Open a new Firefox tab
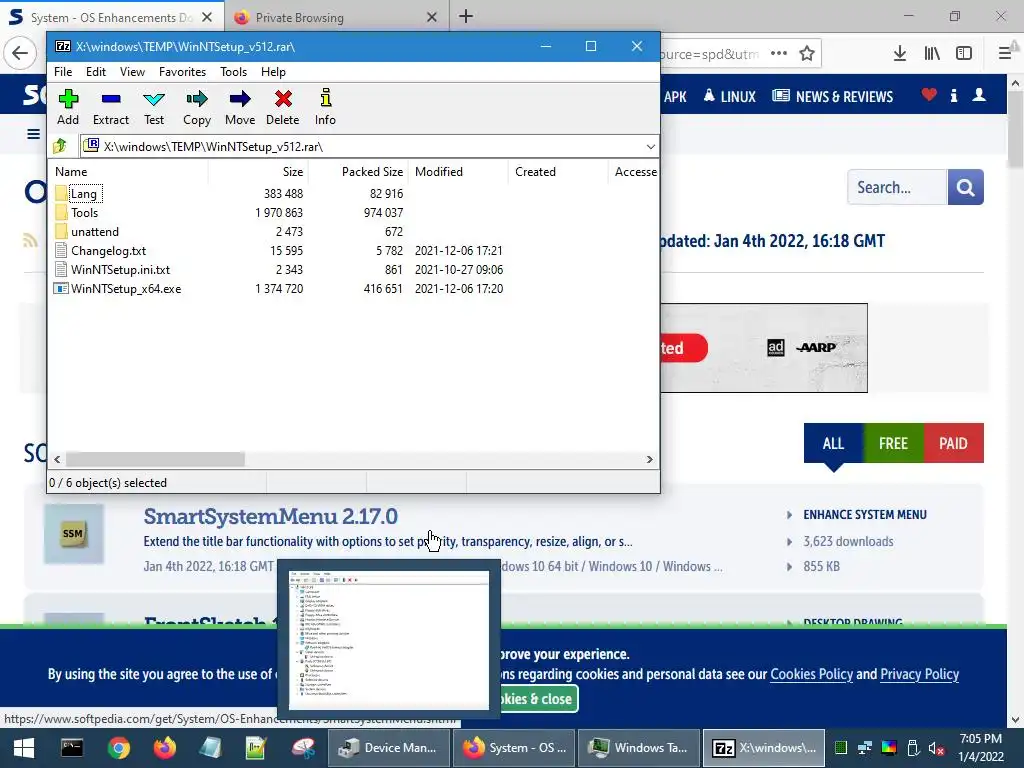This screenshot has width=1024, height=768. pyautogui.click(x=466, y=16)
